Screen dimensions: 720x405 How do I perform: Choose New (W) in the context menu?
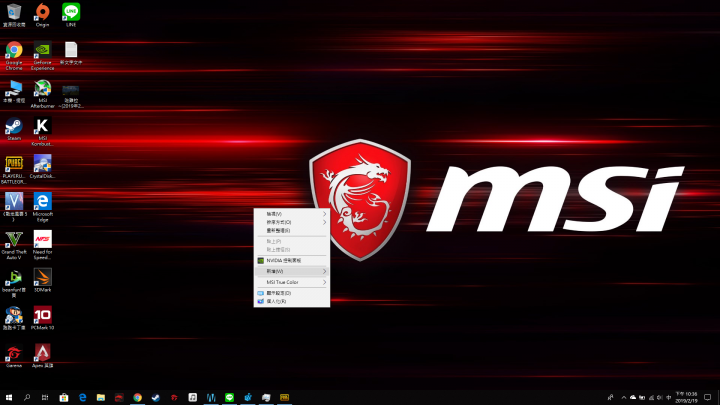tap(292, 271)
